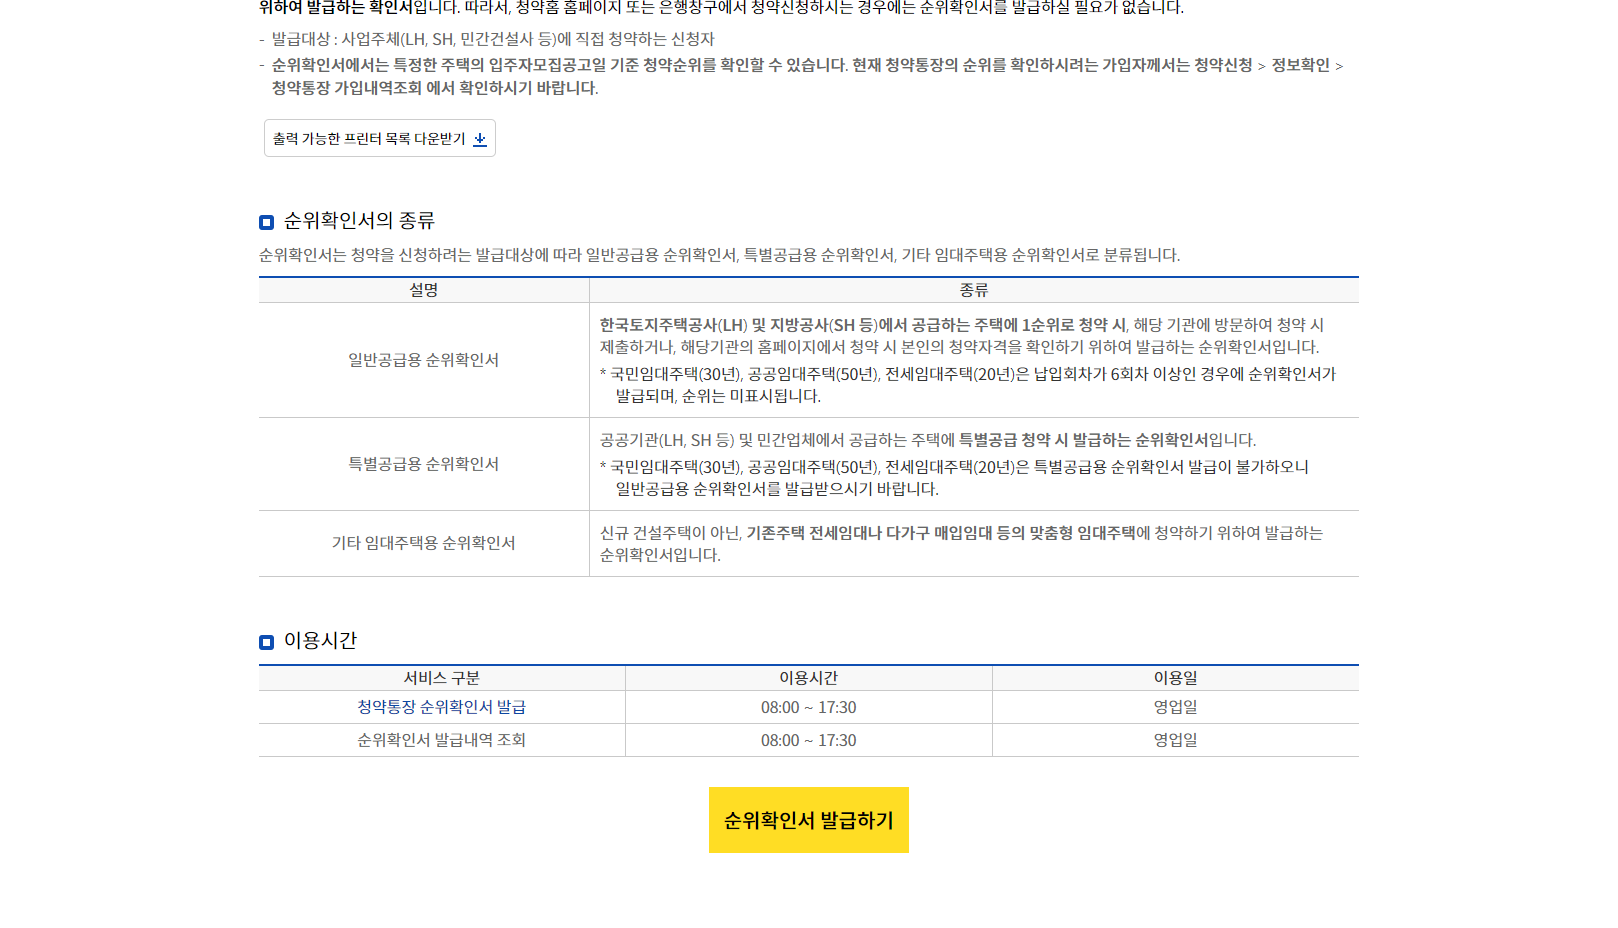Viewport: 1618px width, 928px height.
Task: Click the blue square icon beside 순위확인서의 종류
Action: tap(264, 223)
